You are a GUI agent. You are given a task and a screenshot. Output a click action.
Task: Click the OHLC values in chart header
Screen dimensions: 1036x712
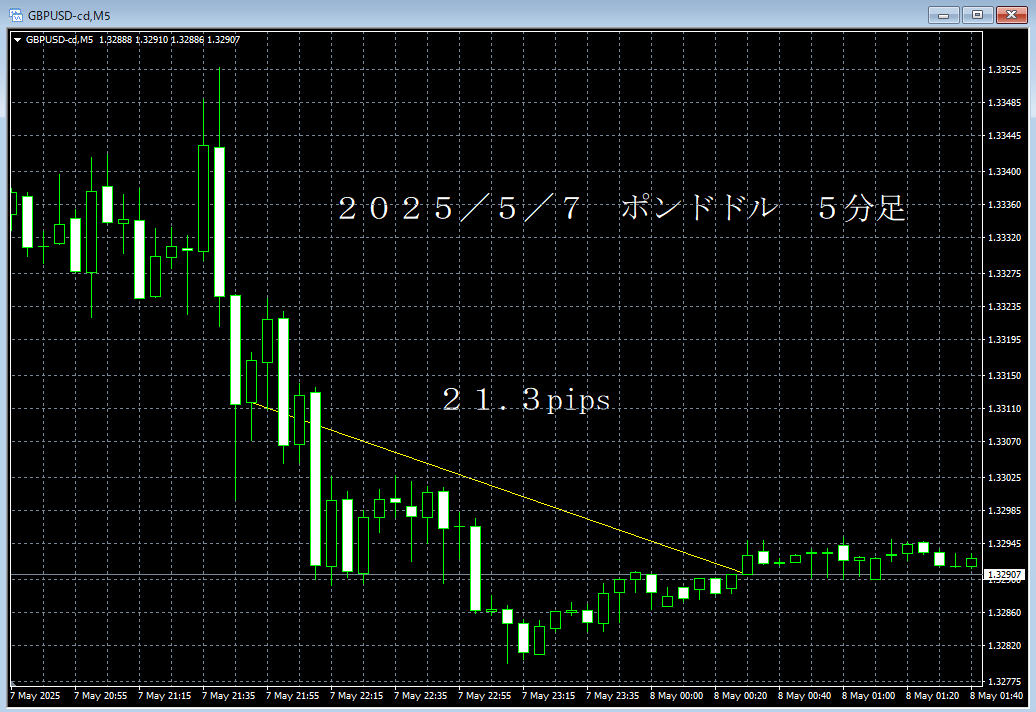170,40
